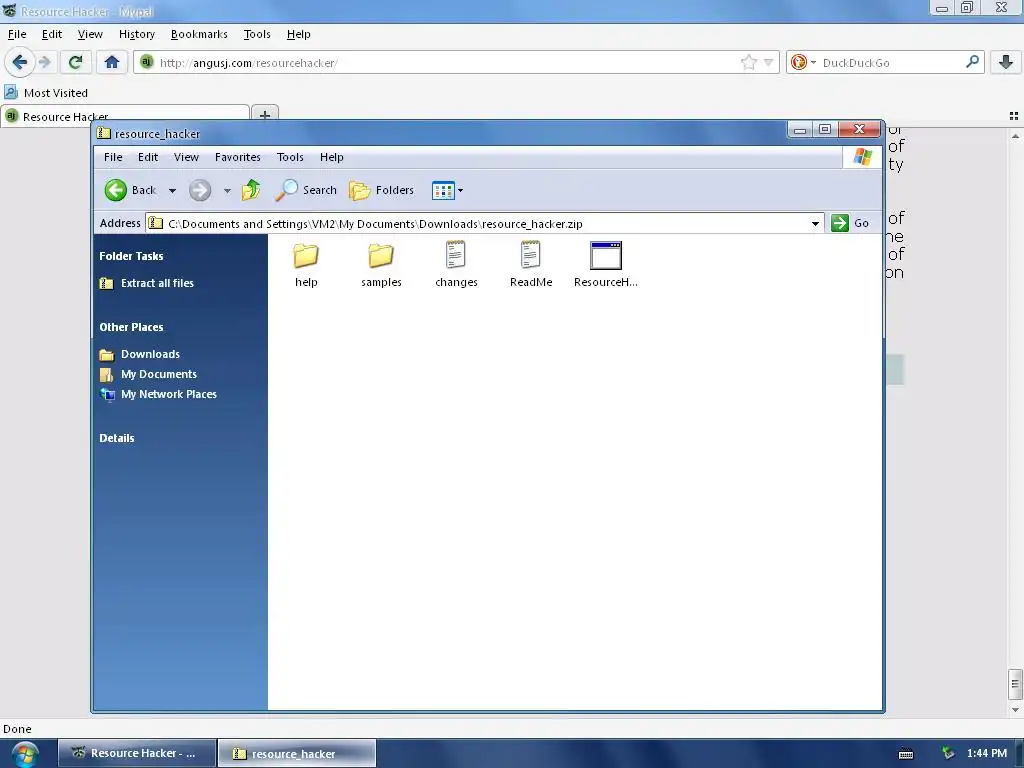1024x768 pixels.
Task: Open the help folder in the zip
Action: click(306, 264)
